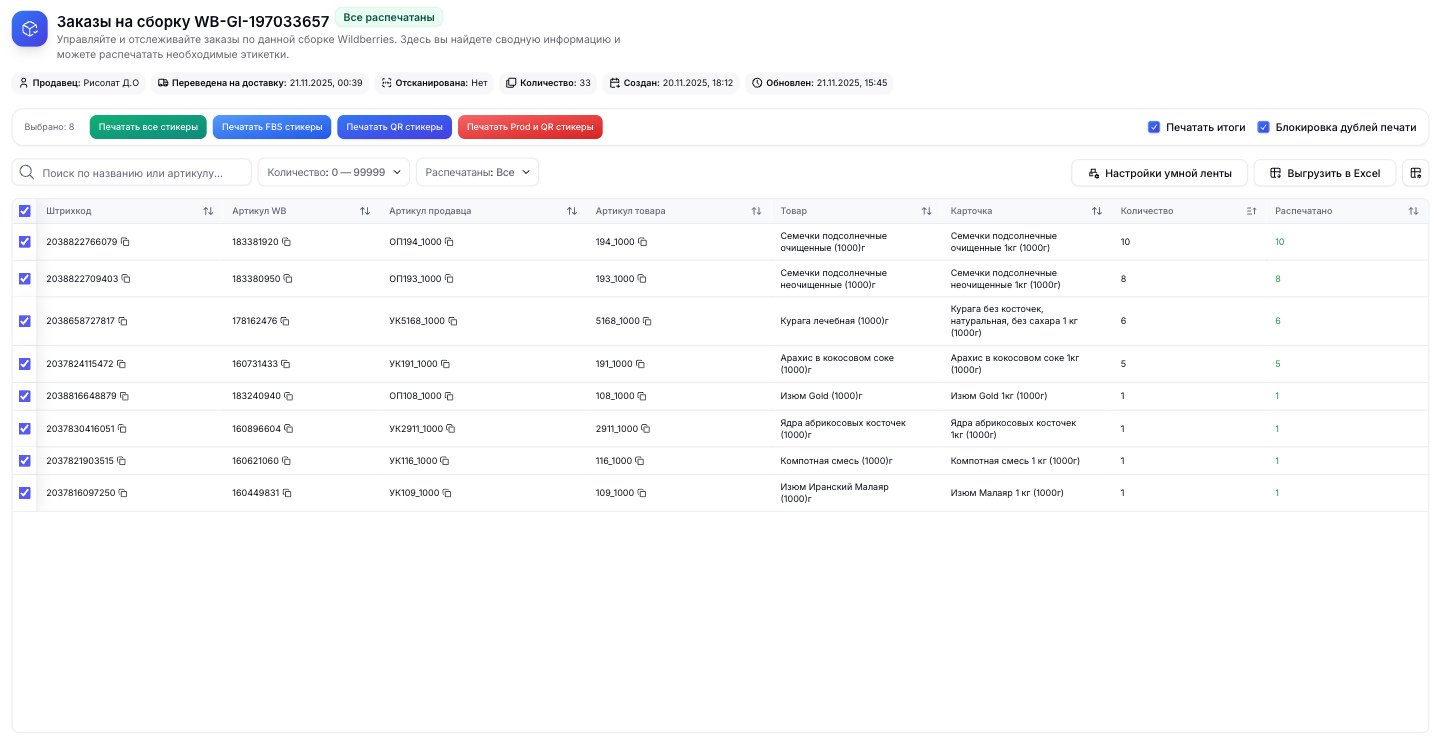Screen dimensions: 1441x741
Task: Sort by Штрихкод column sort icon
Action: point(208,211)
